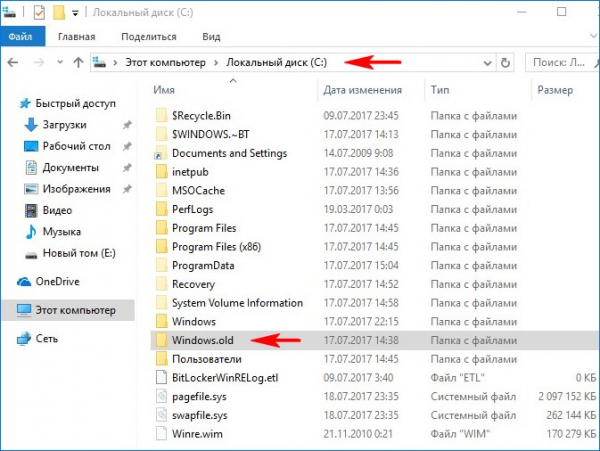Click the size value 2 097 152 КБ
Screen dimensions: 600x451
coord(567,397)
